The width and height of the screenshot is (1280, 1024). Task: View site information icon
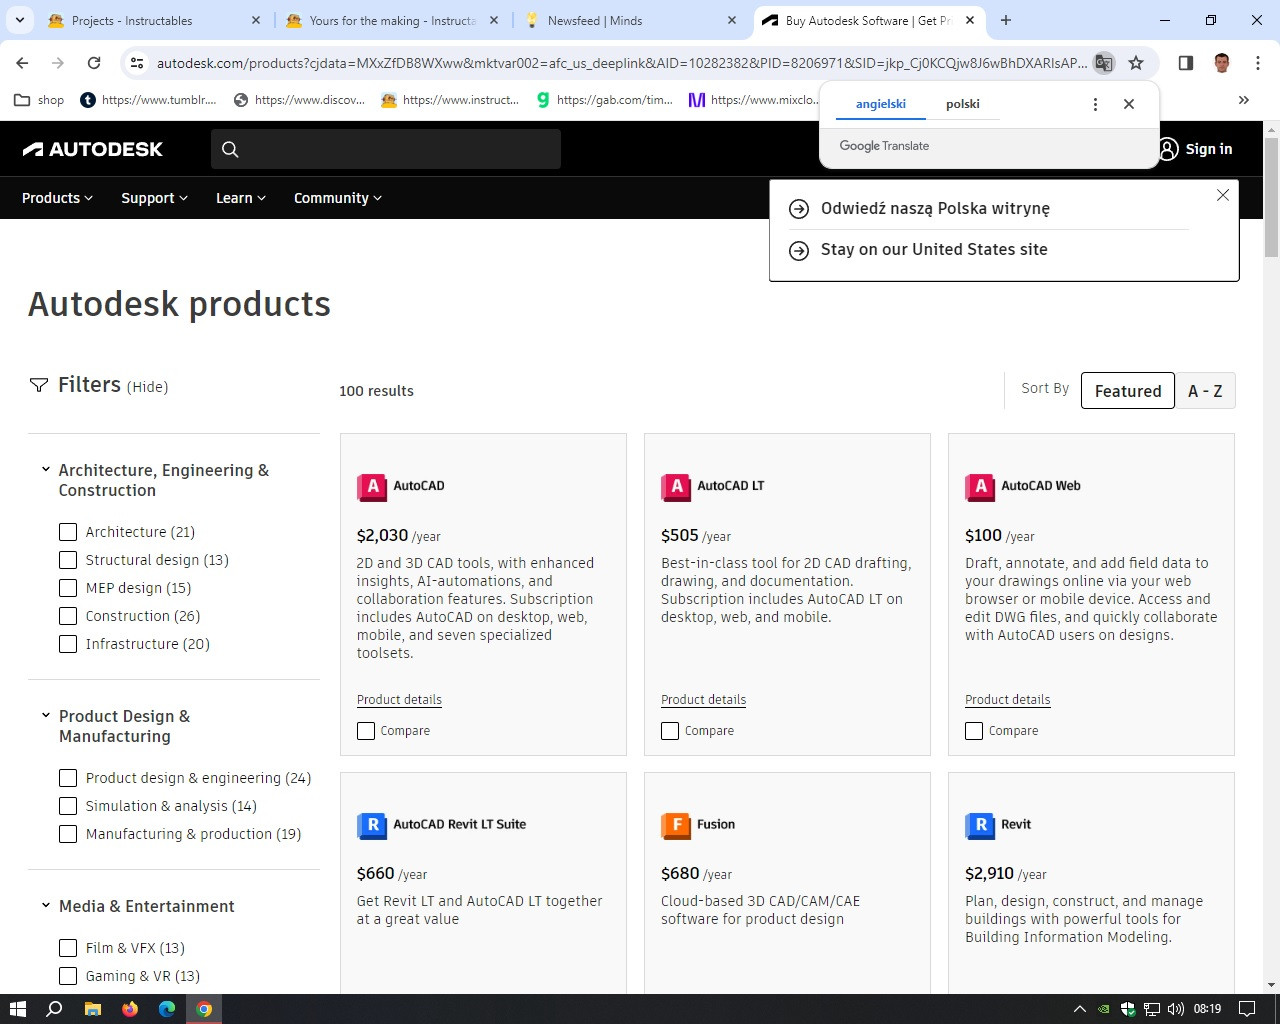(x=137, y=63)
